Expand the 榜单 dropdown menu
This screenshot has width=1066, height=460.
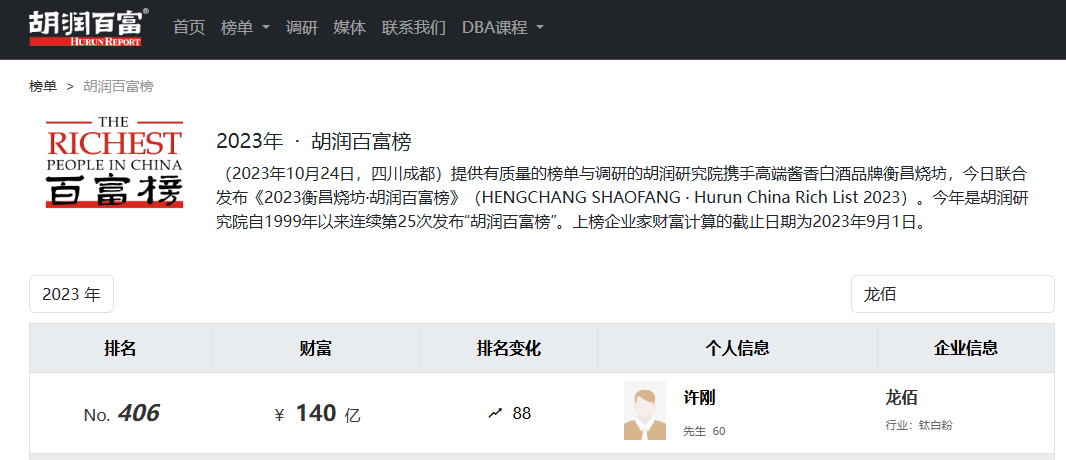[x=245, y=28]
